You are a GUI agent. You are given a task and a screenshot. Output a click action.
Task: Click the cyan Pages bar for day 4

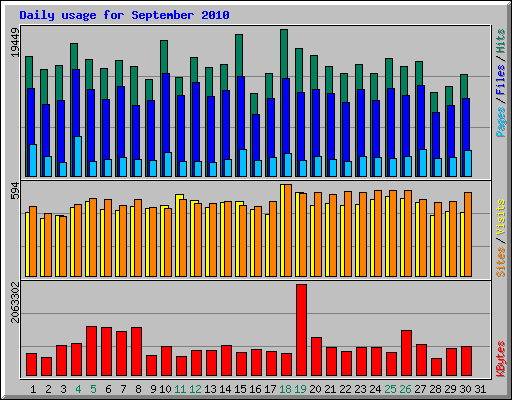click(x=78, y=156)
